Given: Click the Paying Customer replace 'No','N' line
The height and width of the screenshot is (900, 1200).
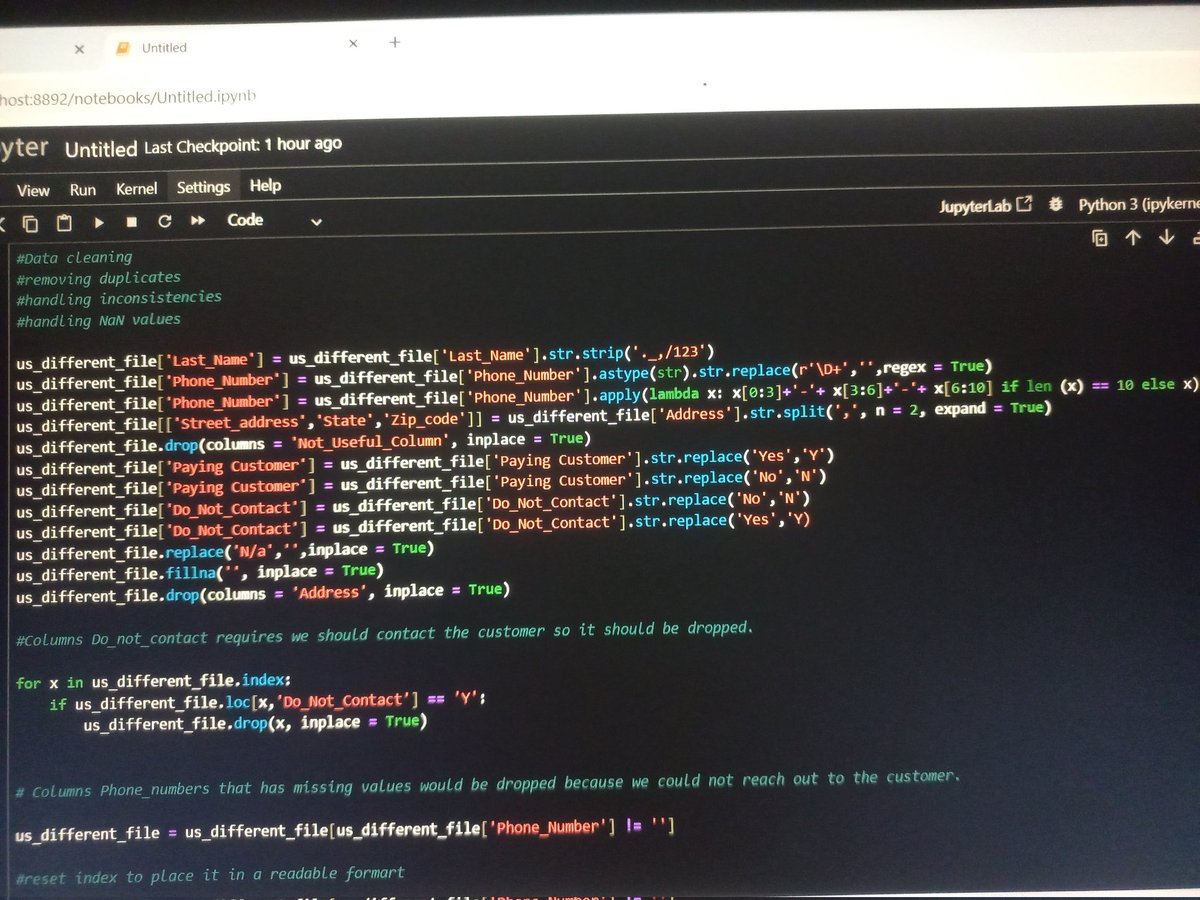Looking at the screenshot, I should [419, 483].
